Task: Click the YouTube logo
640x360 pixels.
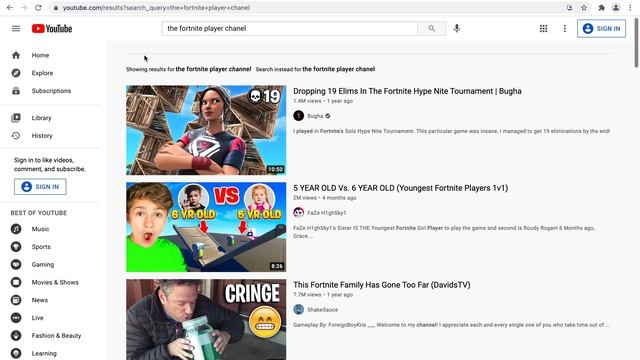Action: (52, 29)
